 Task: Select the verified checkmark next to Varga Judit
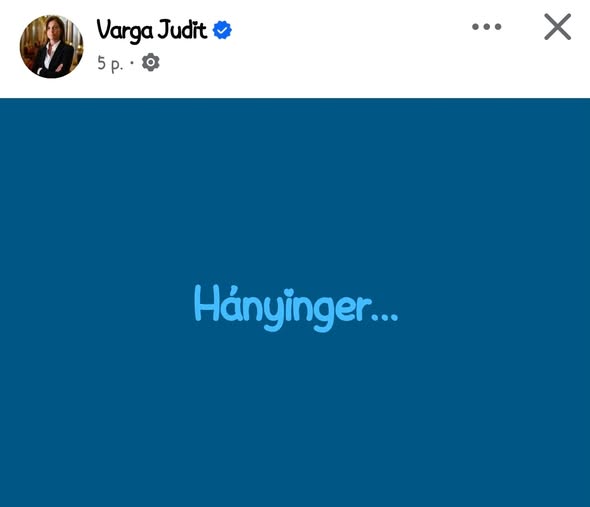[222, 30]
